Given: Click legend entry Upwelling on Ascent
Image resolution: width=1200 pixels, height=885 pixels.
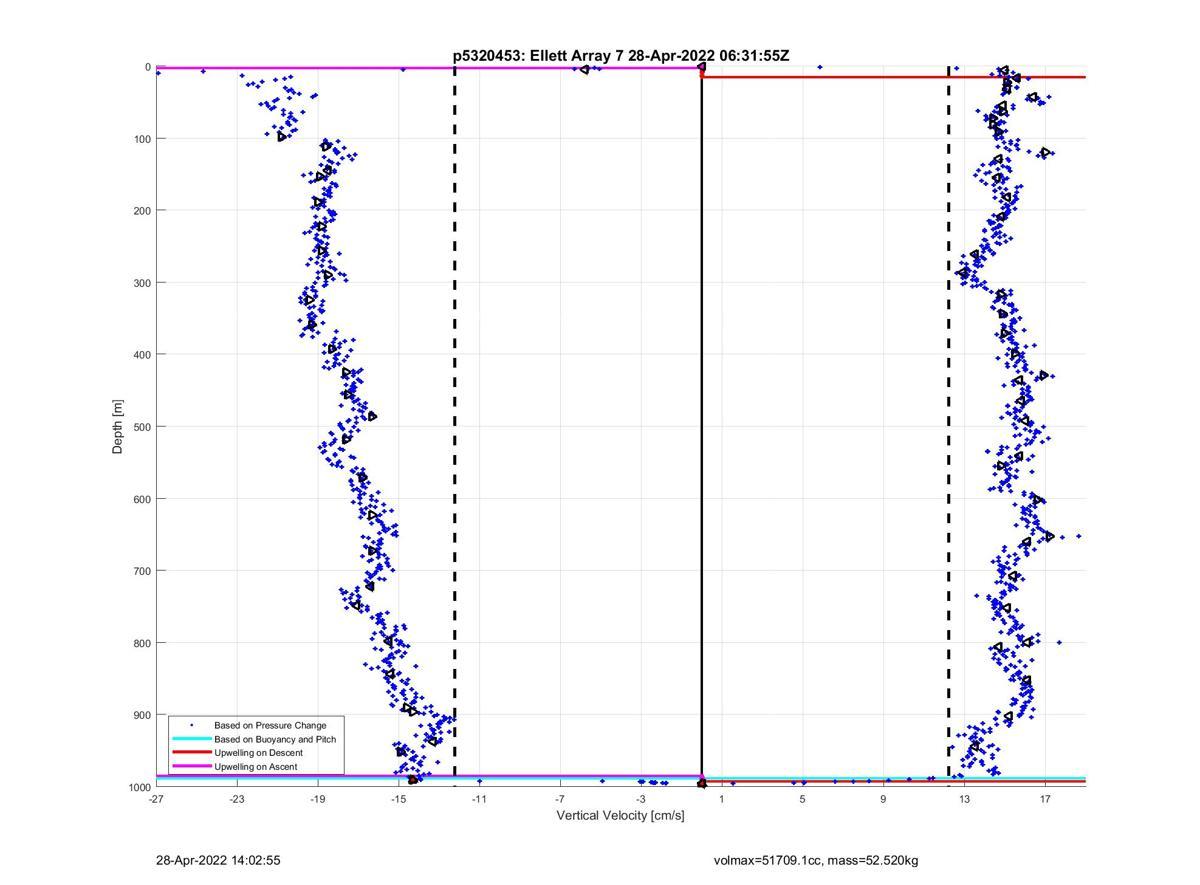Looking at the screenshot, I should tap(255, 767).
